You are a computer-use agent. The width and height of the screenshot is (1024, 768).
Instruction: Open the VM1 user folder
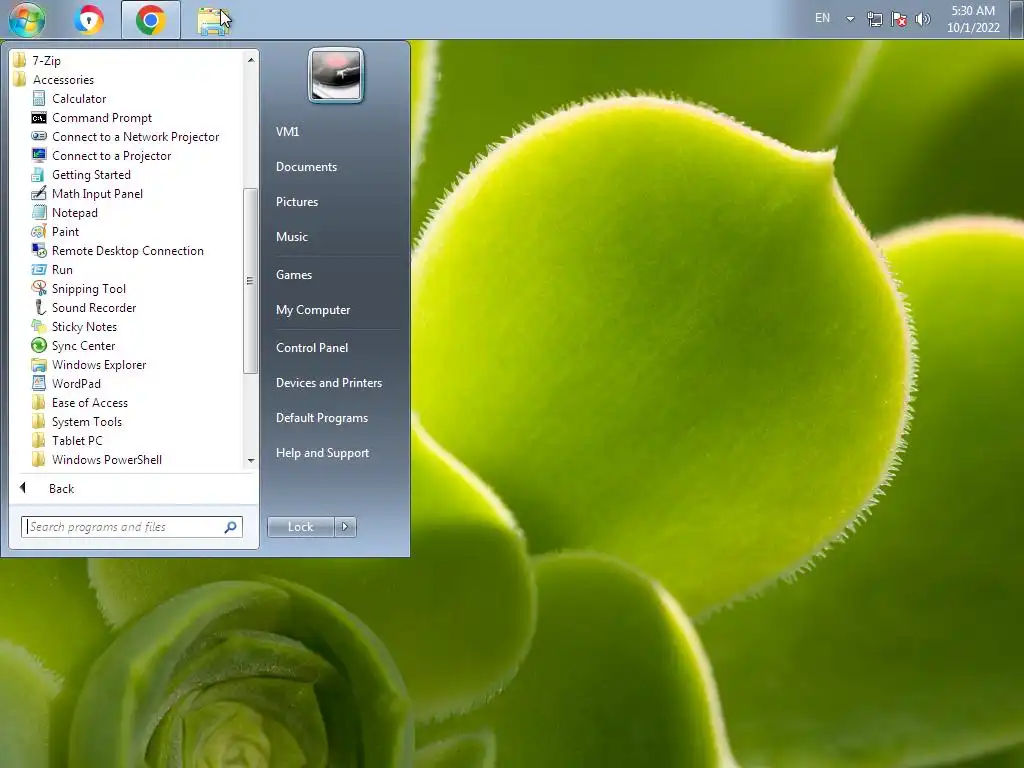pyautogui.click(x=287, y=131)
